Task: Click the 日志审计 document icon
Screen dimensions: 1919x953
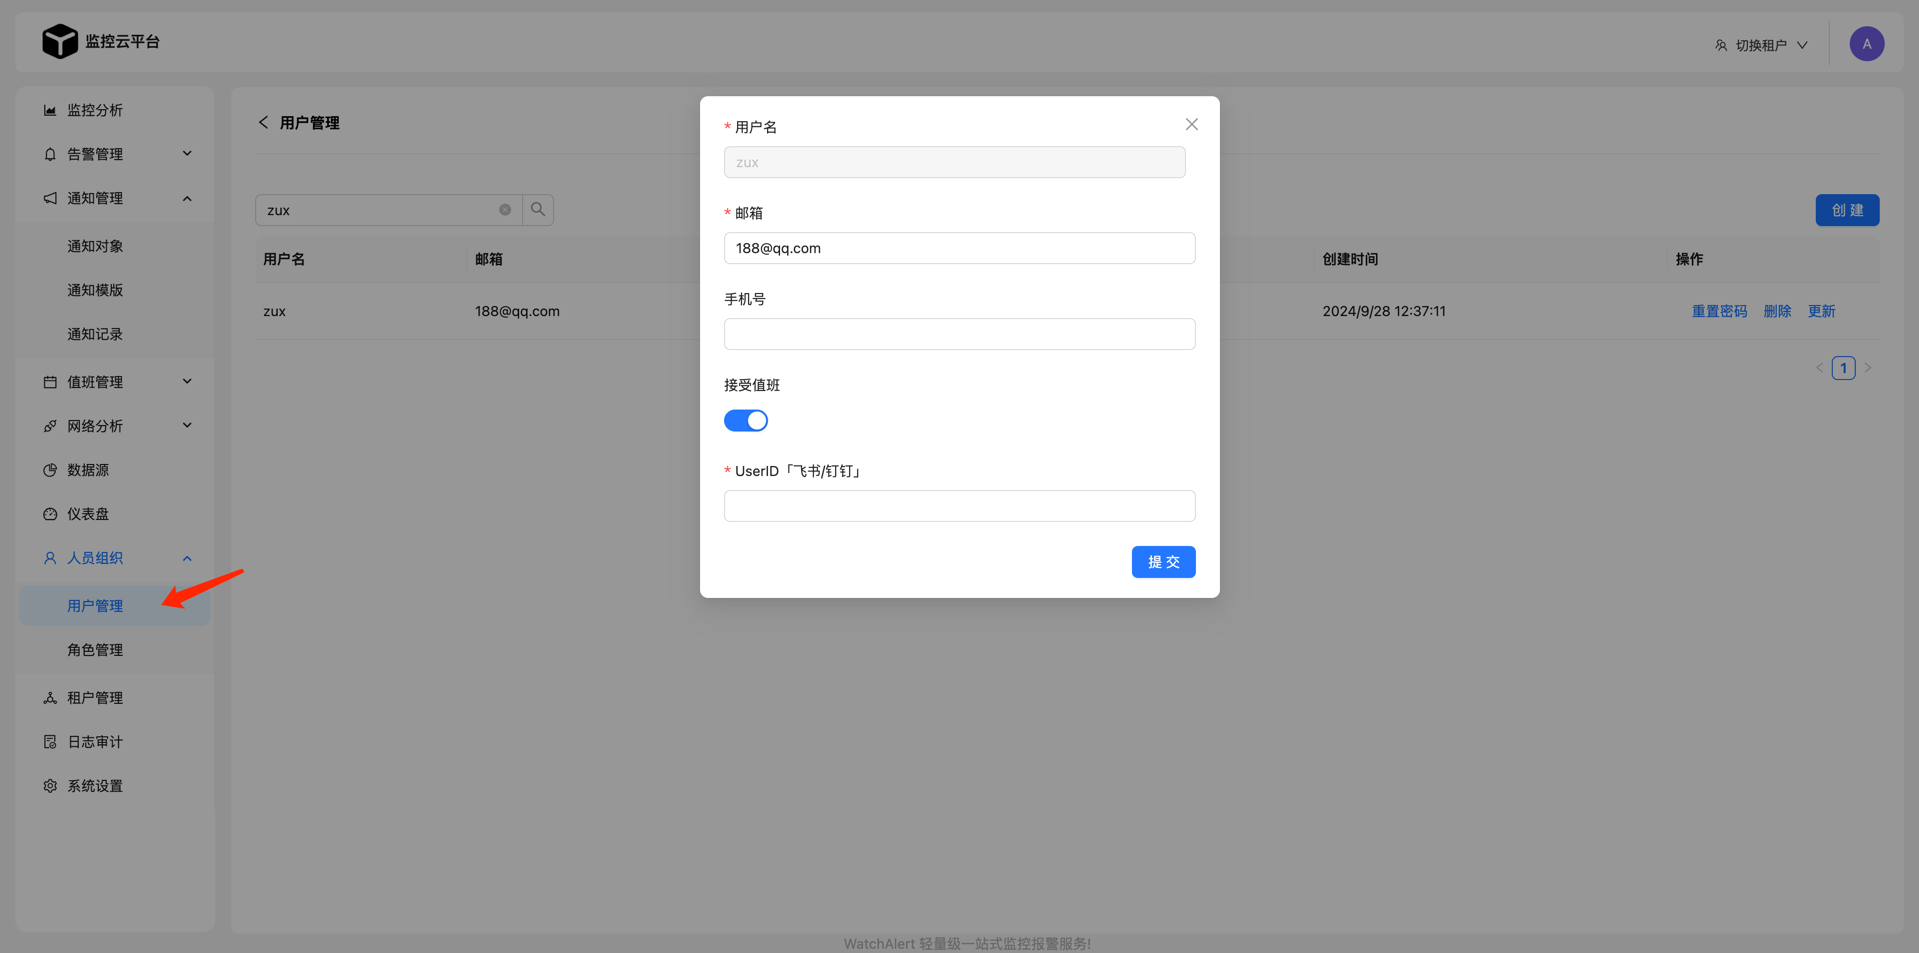Action: pyautogui.click(x=50, y=742)
